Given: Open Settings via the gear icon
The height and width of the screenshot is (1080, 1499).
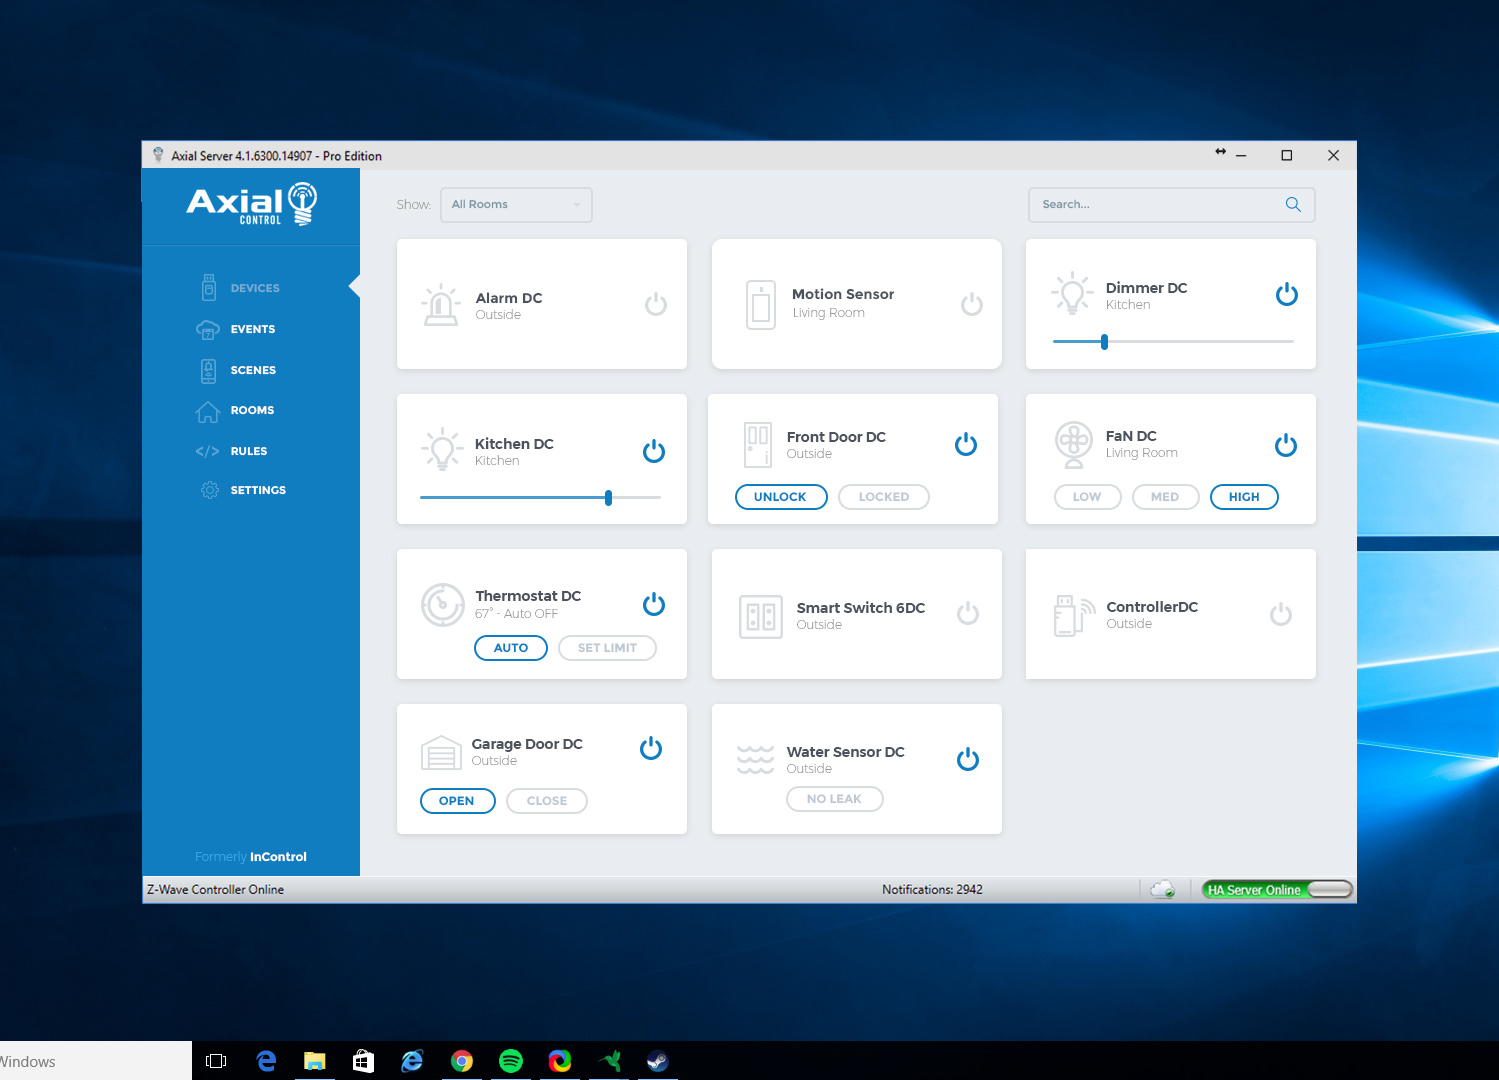Looking at the screenshot, I should 208,490.
